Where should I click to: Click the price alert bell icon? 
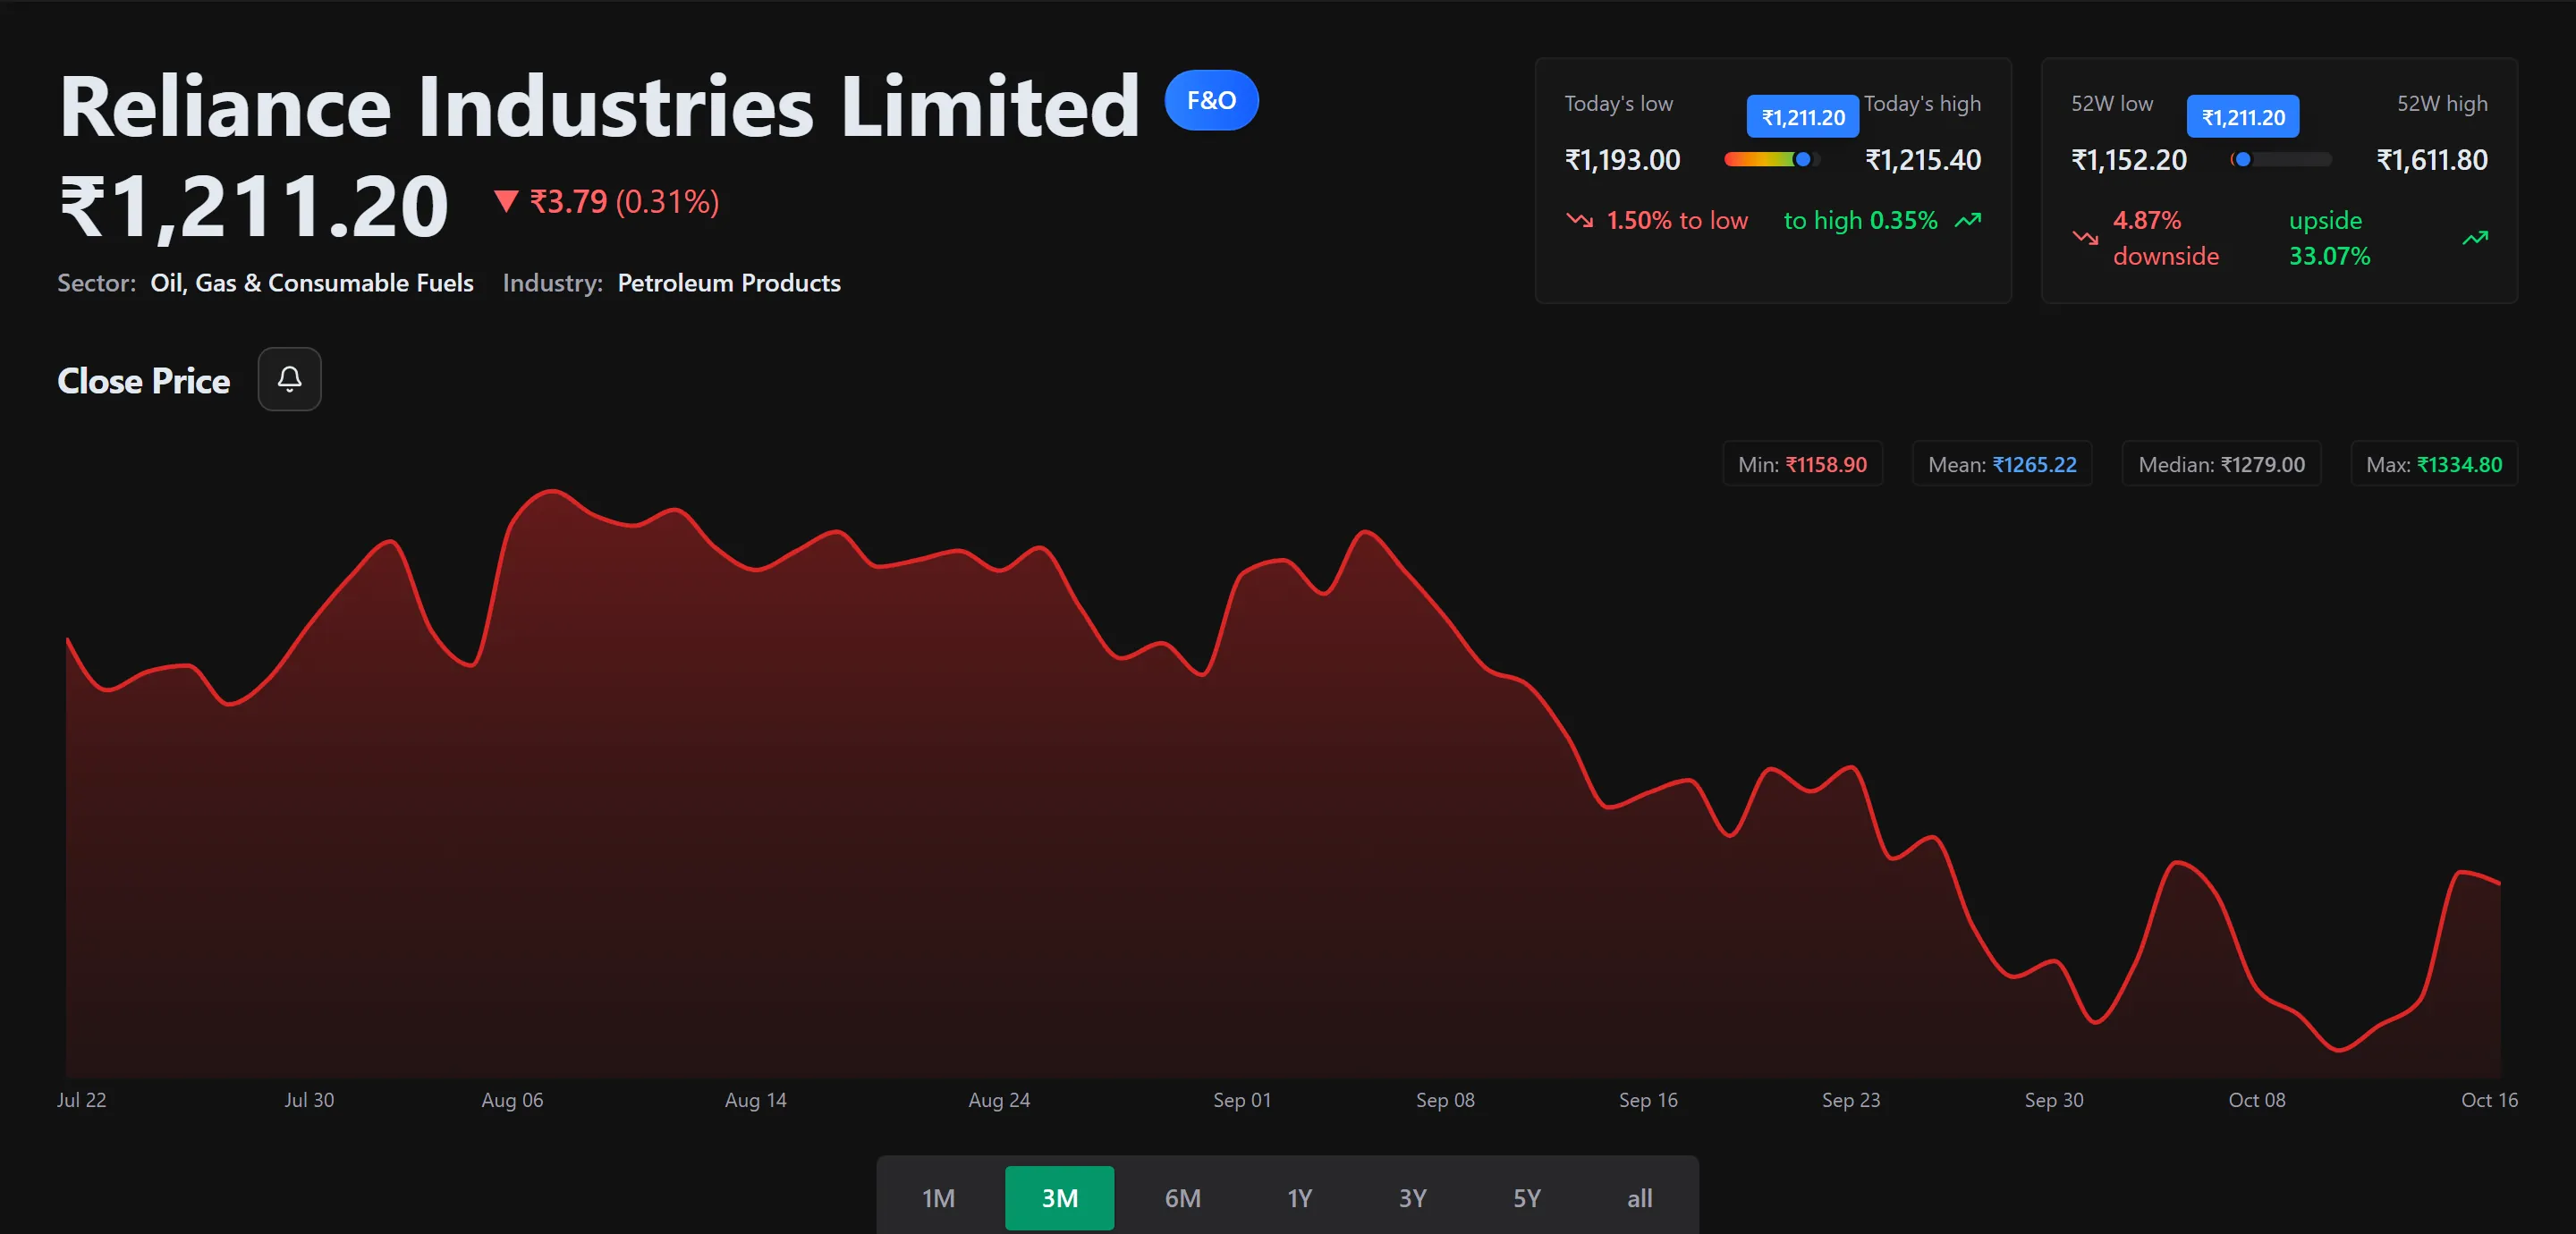[x=289, y=379]
